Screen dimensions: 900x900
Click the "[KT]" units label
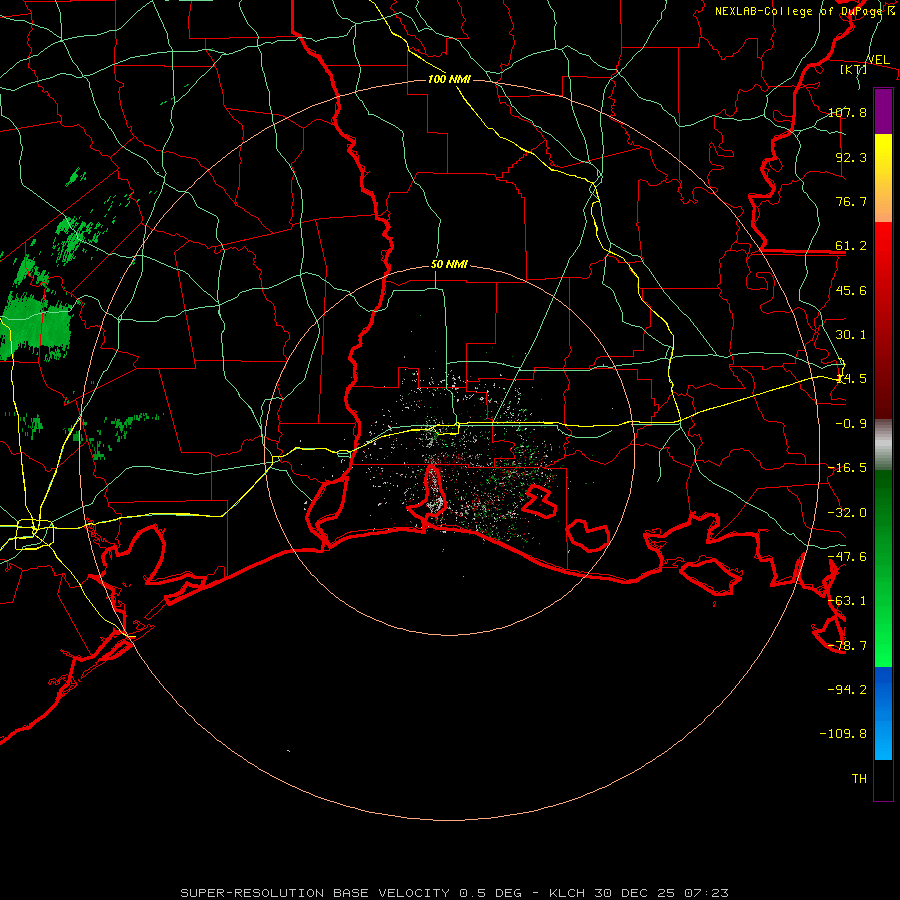pyautogui.click(x=854, y=69)
